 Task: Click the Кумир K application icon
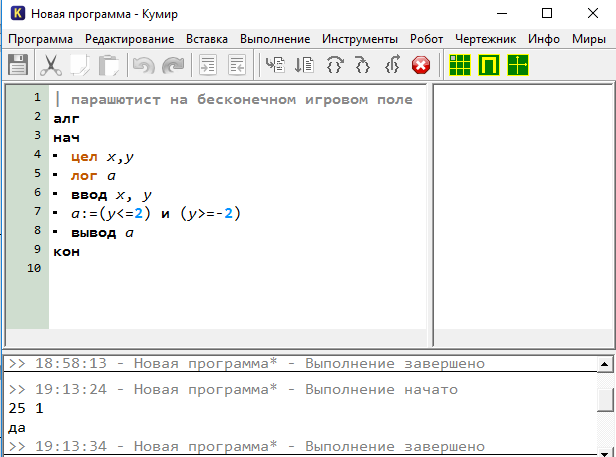pyautogui.click(x=18, y=13)
